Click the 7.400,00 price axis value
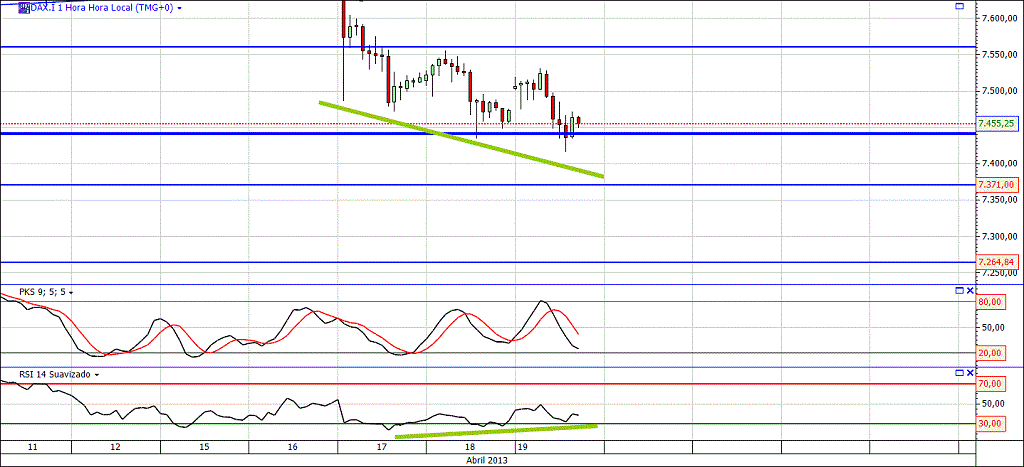 click(998, 163)
